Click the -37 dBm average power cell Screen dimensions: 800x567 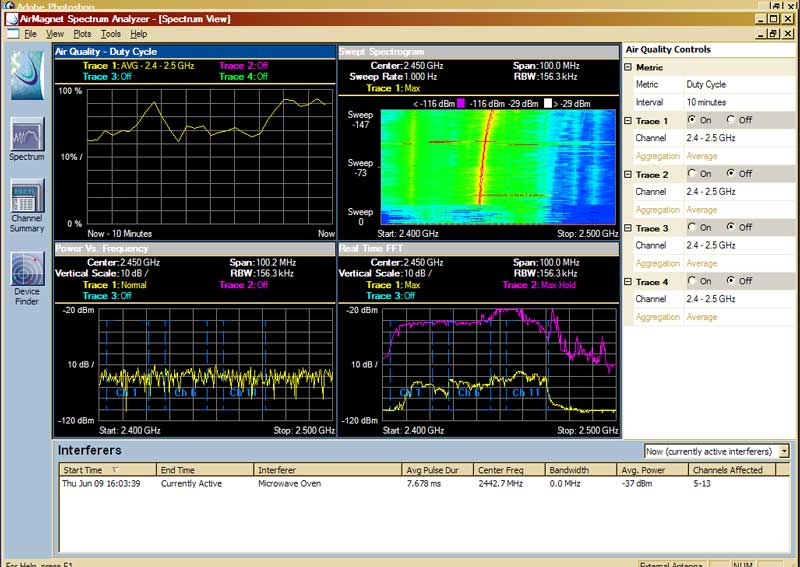(x=637, y=483)
